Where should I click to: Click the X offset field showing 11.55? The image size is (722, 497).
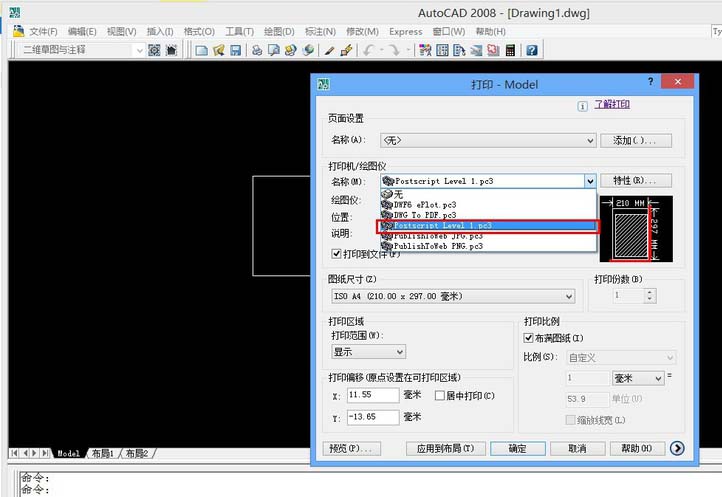click(373, 395)
